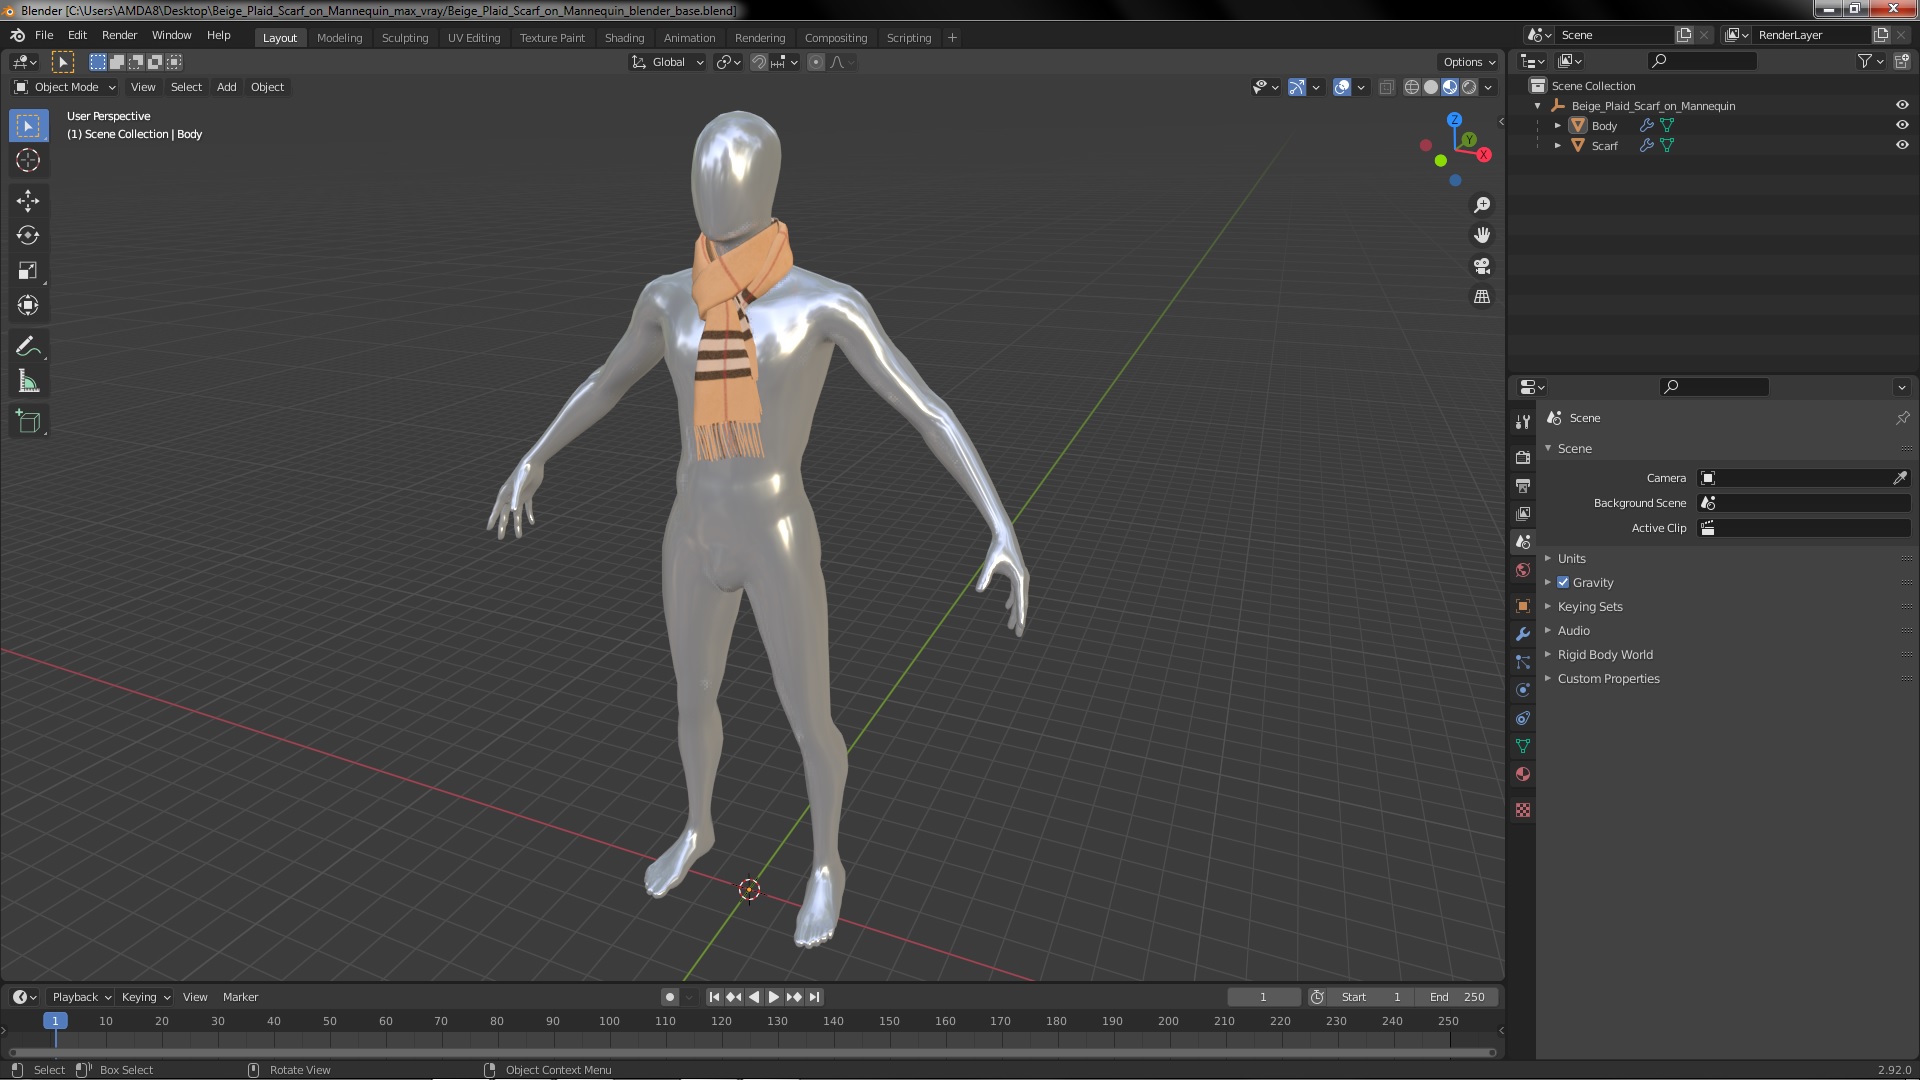Hide the Body object in outliner
1920x1080 pixels.
(1902, 125)
